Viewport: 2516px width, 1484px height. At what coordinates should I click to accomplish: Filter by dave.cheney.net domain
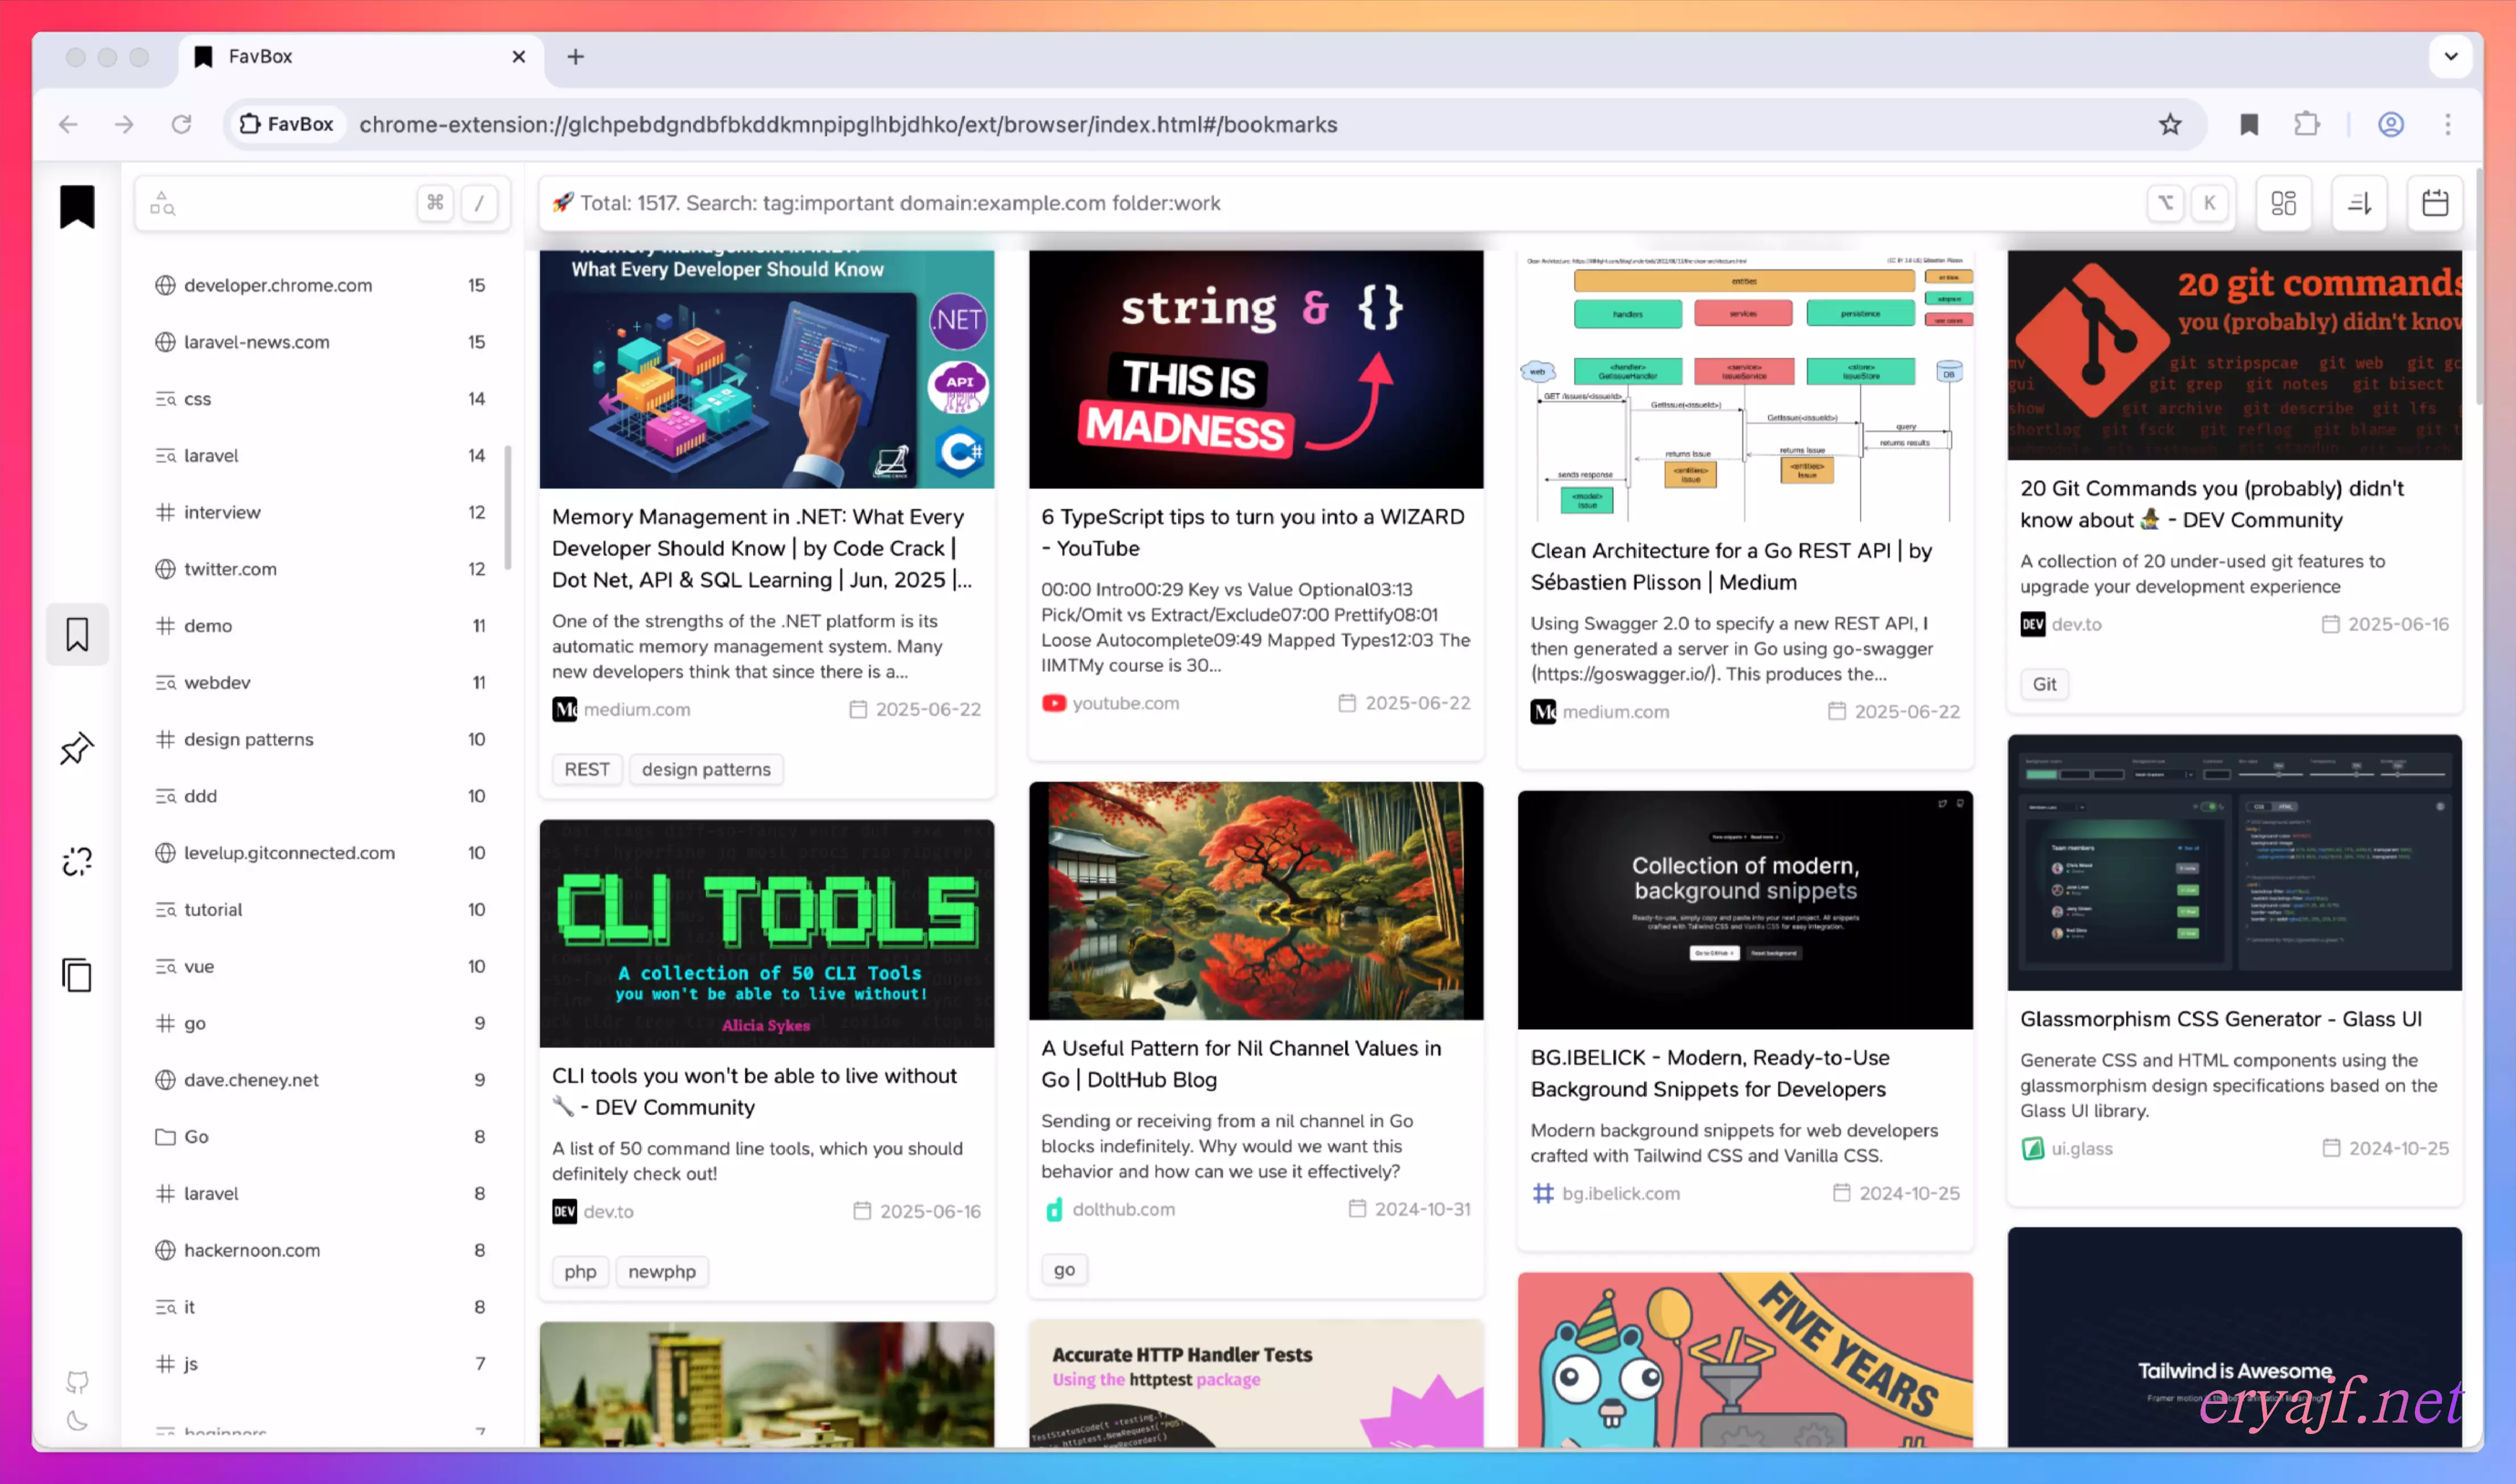[x=320, y=1080]
